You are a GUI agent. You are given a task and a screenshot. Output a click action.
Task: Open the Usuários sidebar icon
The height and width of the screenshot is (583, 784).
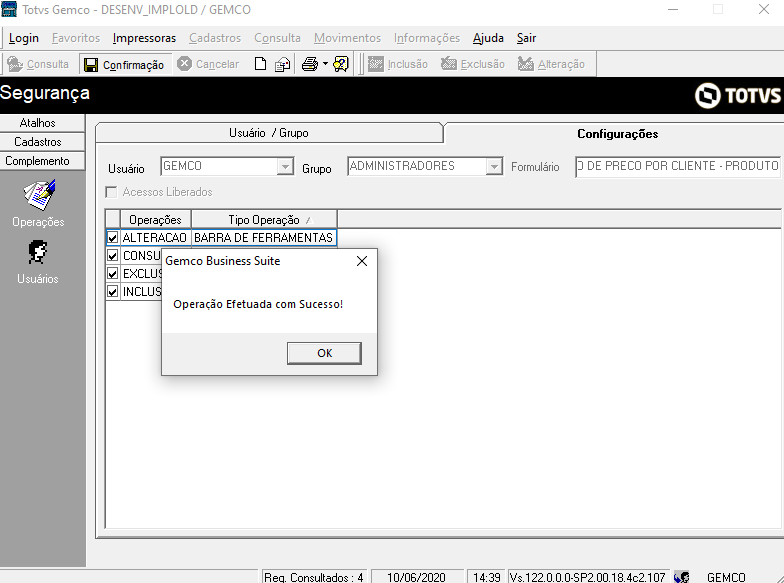(x=38, y=252)
